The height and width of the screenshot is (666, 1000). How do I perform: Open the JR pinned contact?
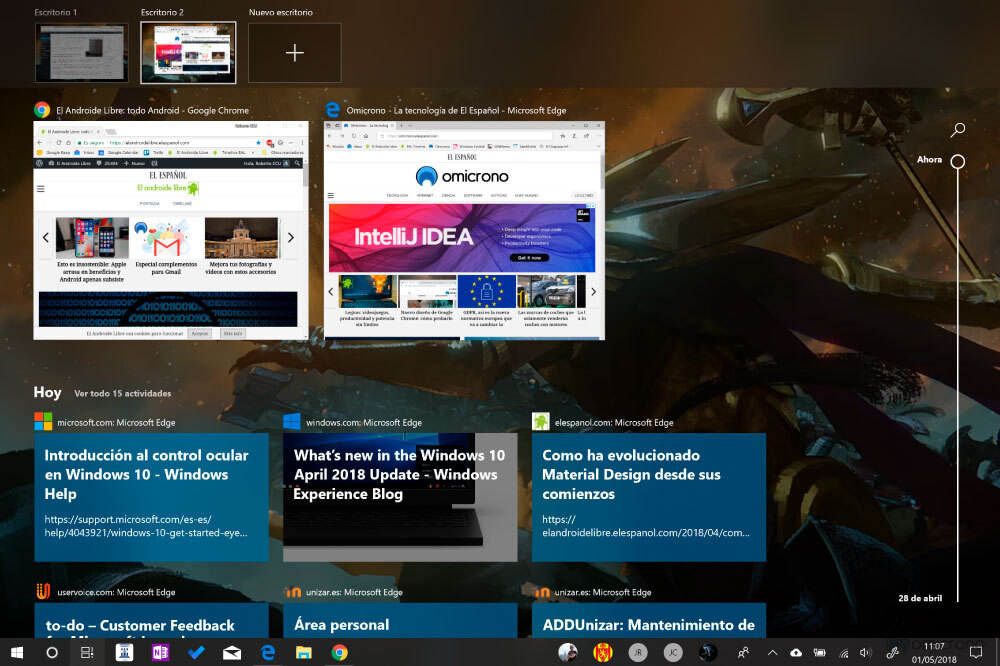tap(638, 652)
